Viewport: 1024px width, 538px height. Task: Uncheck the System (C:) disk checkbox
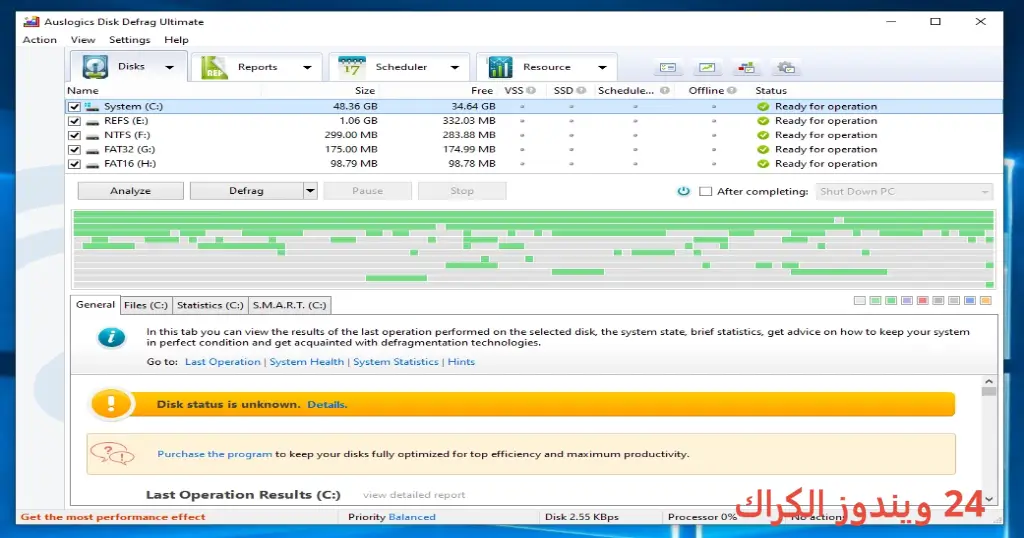74,106
